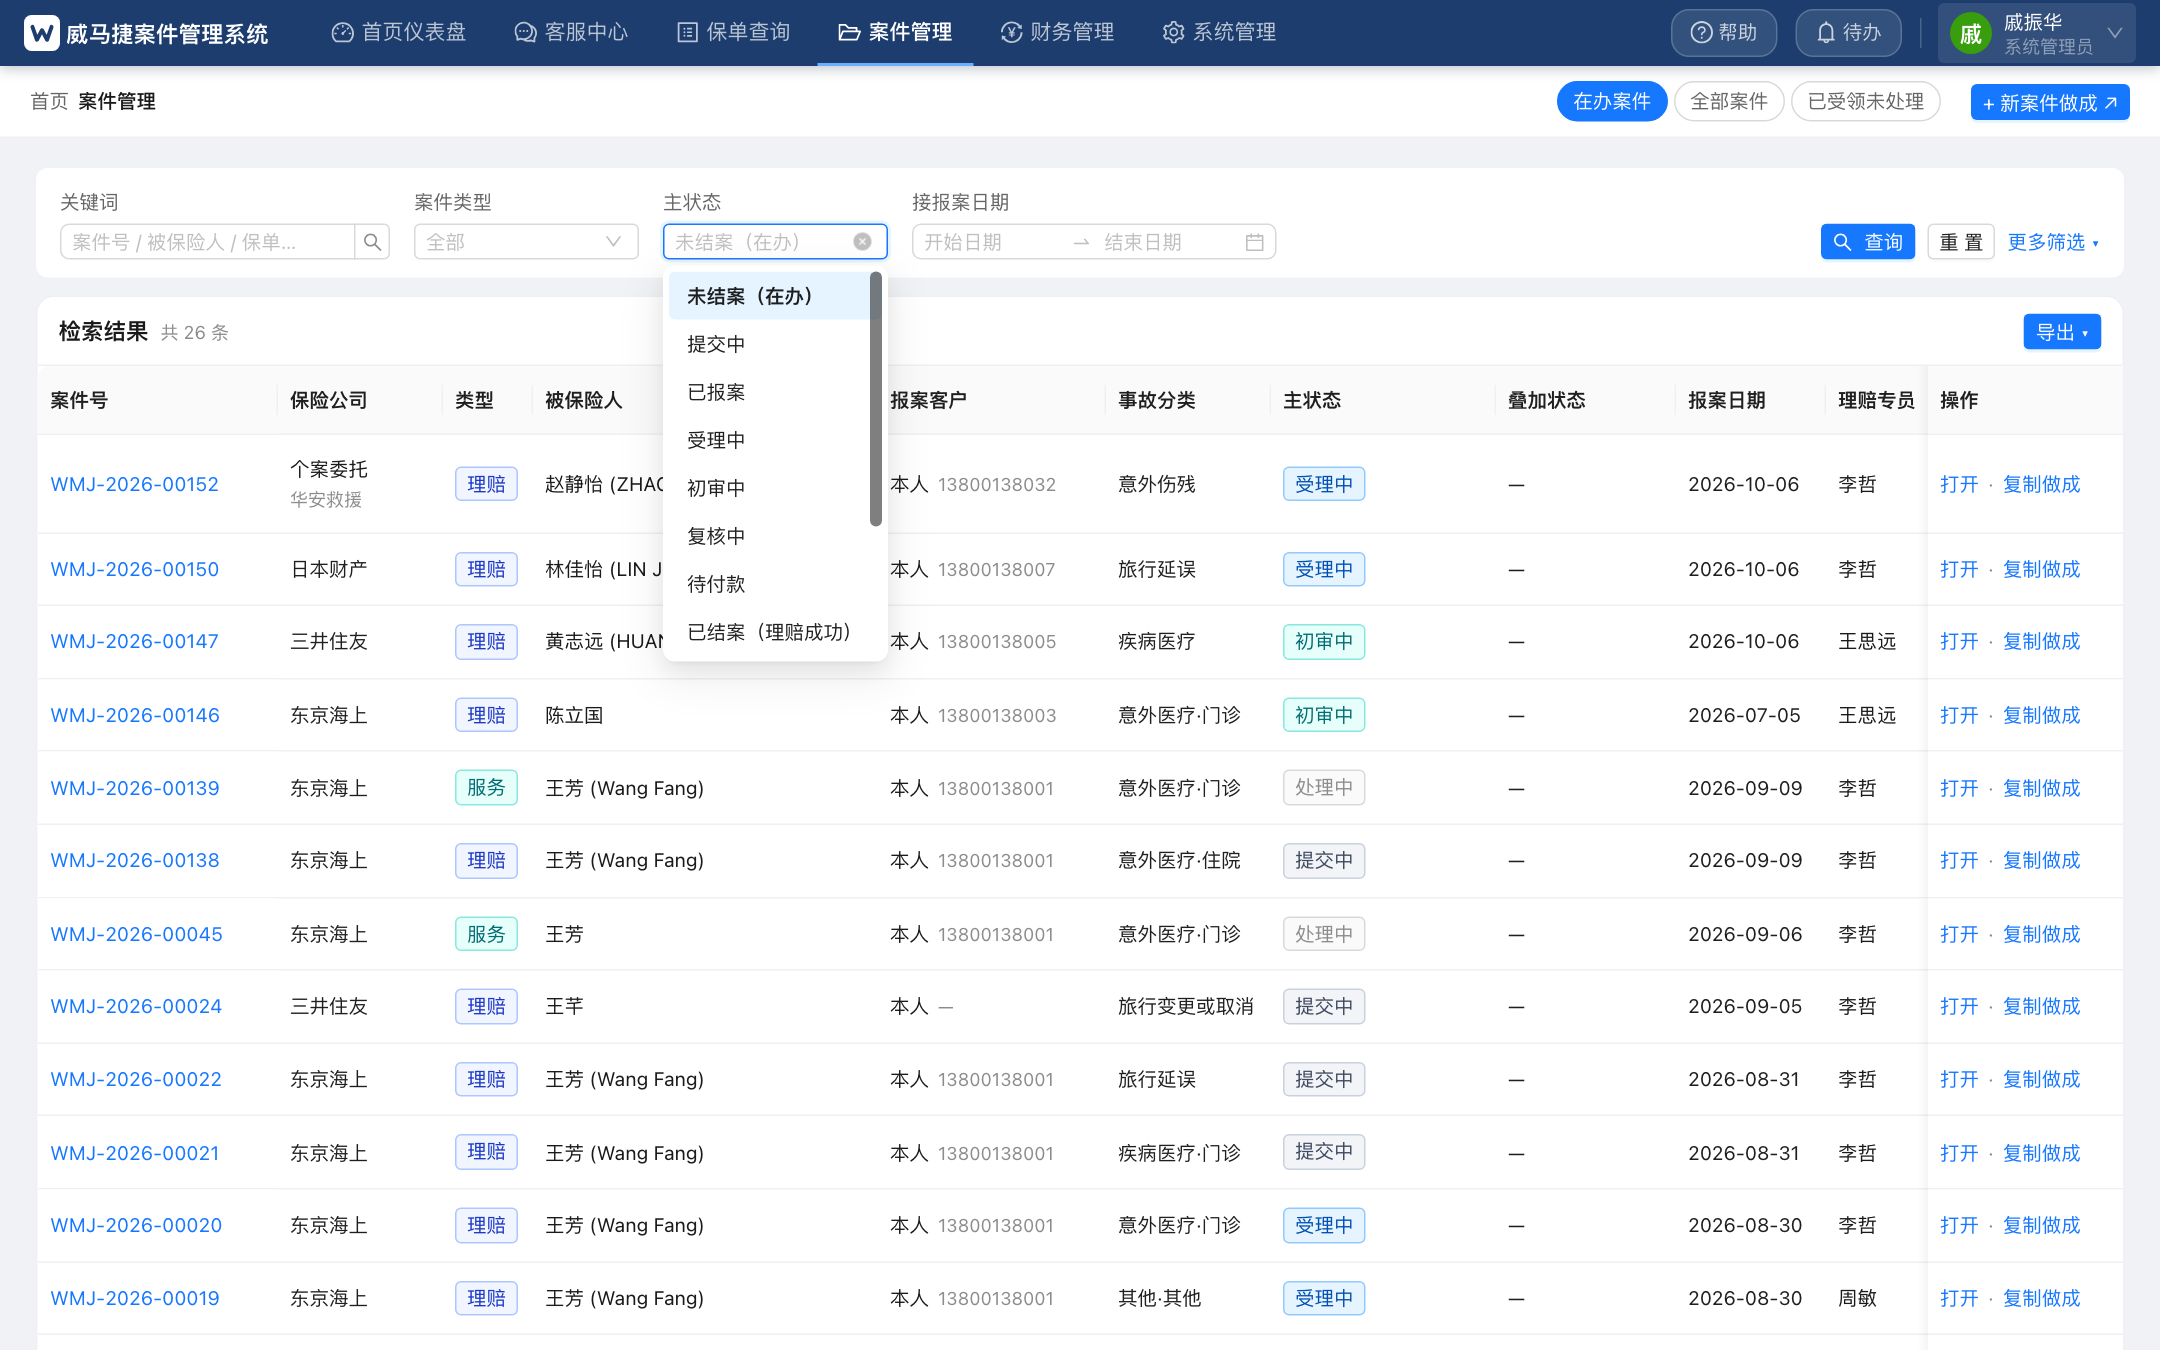Choose 提交中 from the status list
Screen dimensions: 2160x1350
click(769, 344)
